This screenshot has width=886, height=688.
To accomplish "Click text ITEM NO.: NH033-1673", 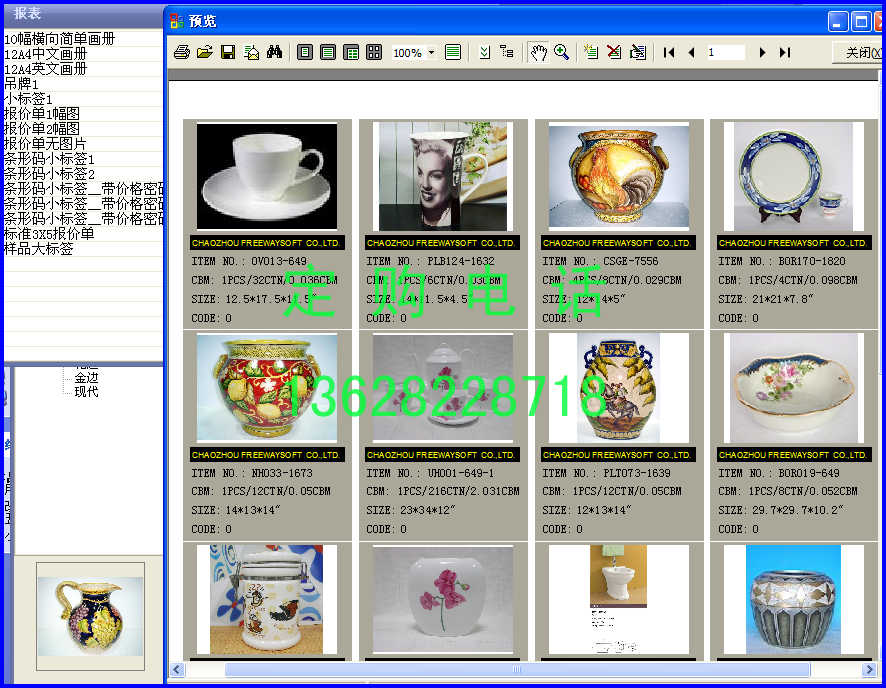I will [252, 473].
